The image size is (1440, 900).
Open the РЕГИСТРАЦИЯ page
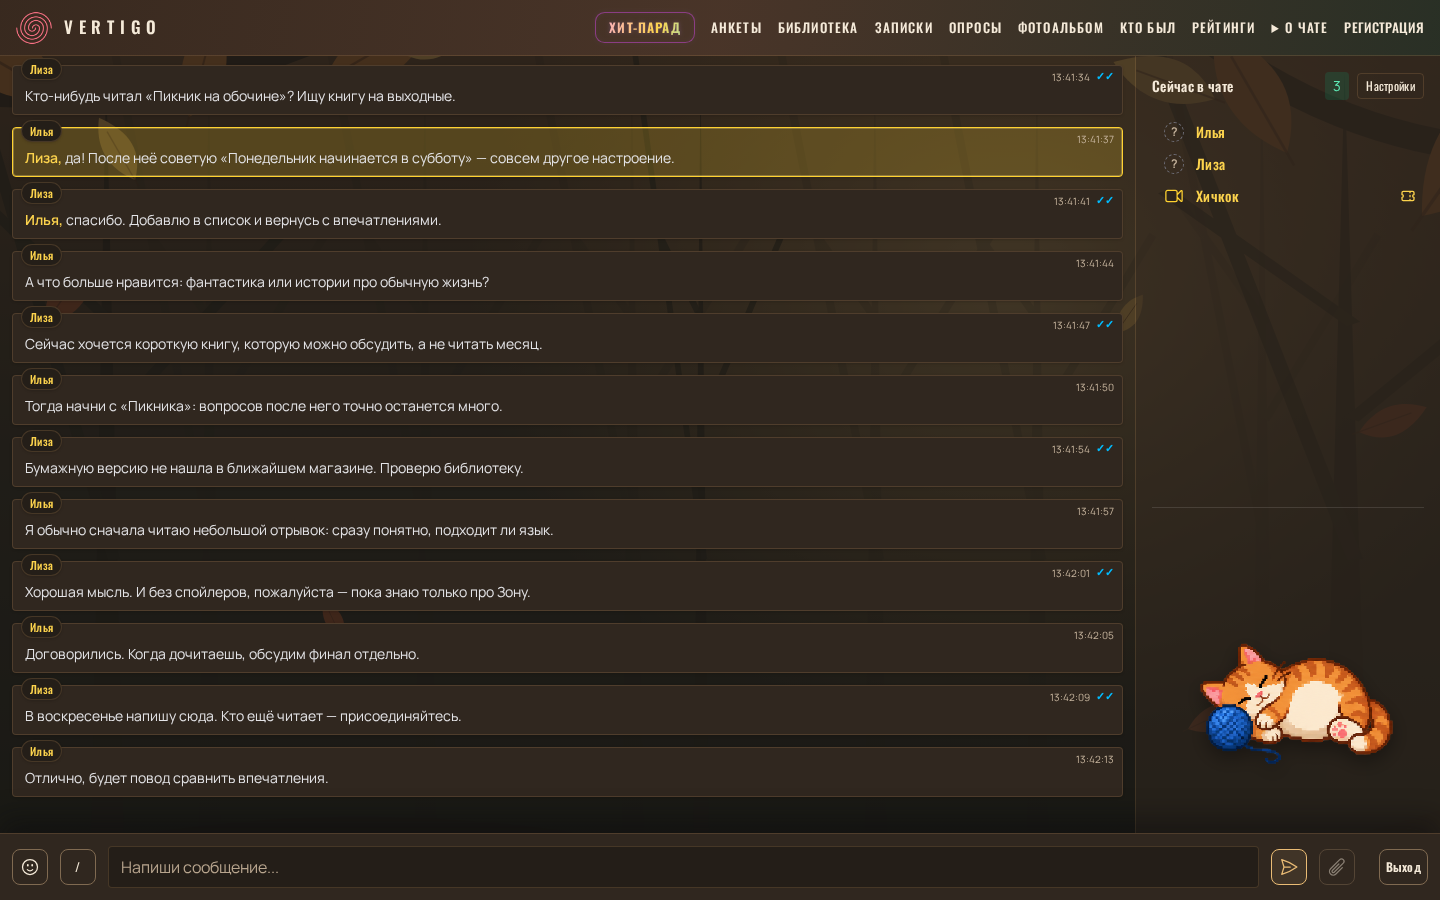pyautogui.click(x=1384, y=28)
